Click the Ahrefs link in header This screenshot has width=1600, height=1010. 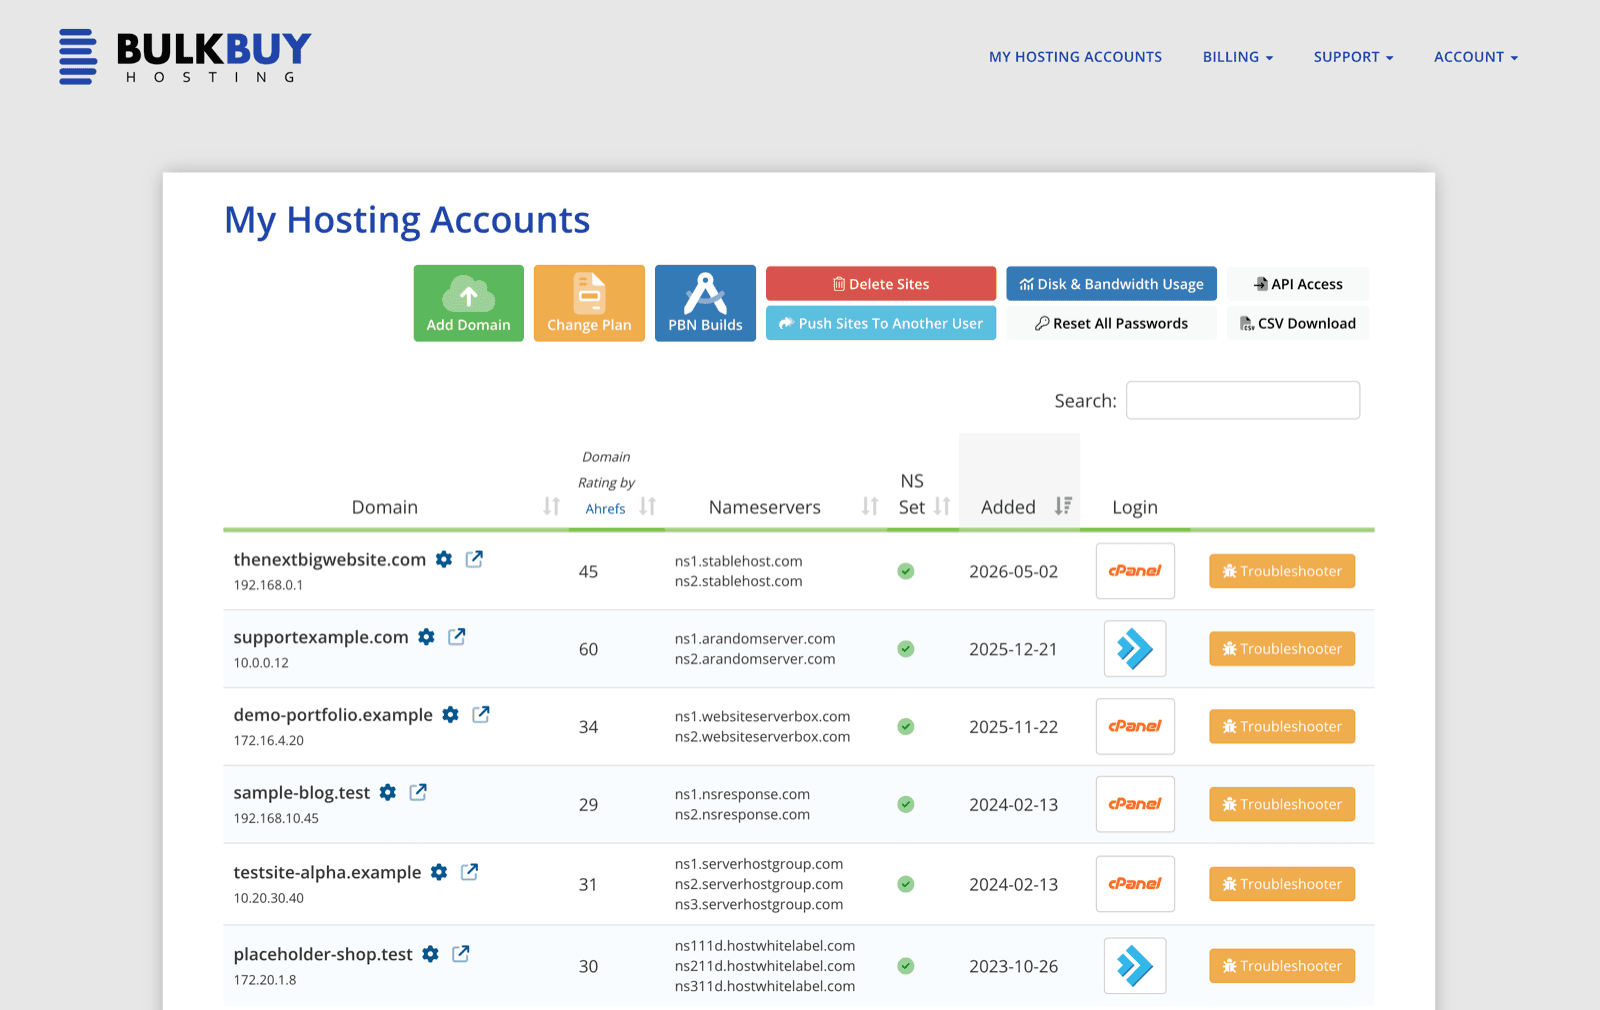click(606, 509)
